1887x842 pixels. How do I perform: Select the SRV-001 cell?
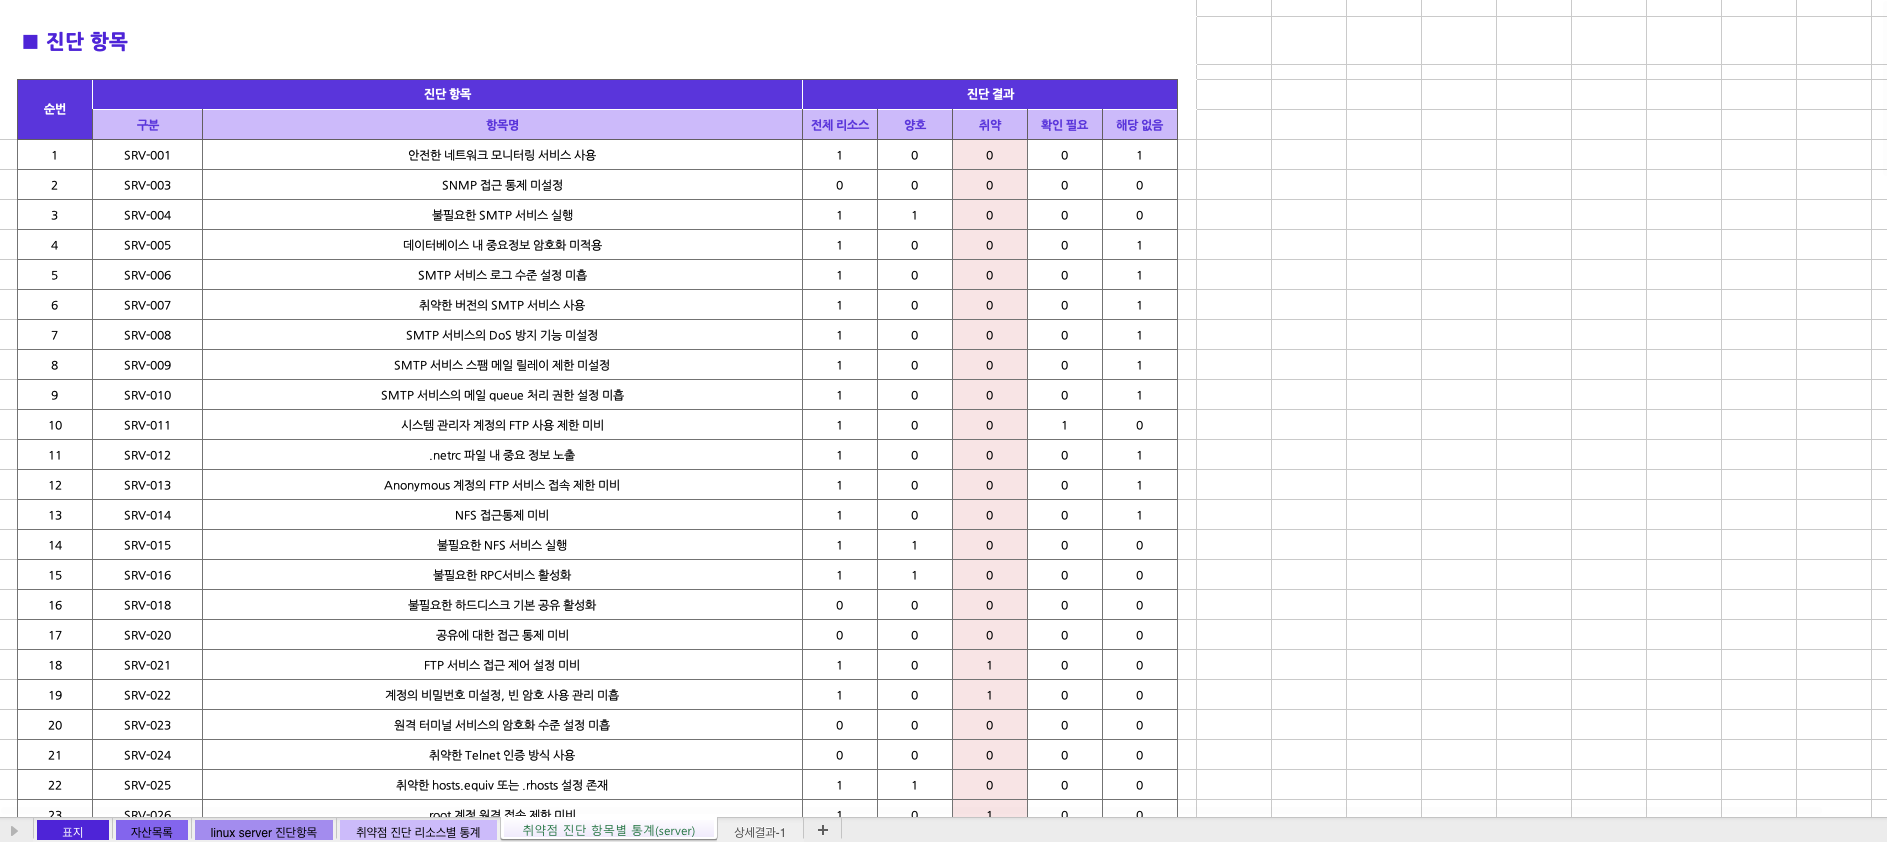pos(147,155)
